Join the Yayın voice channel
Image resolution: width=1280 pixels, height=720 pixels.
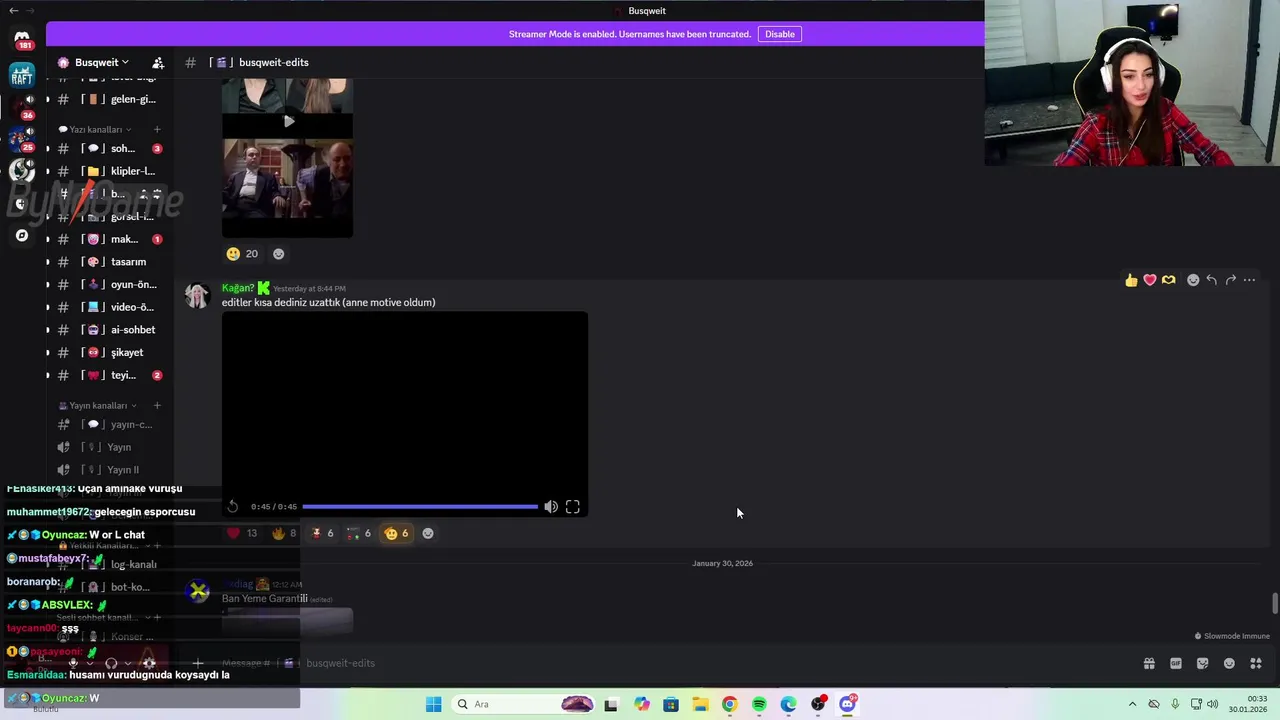point(108,447)
